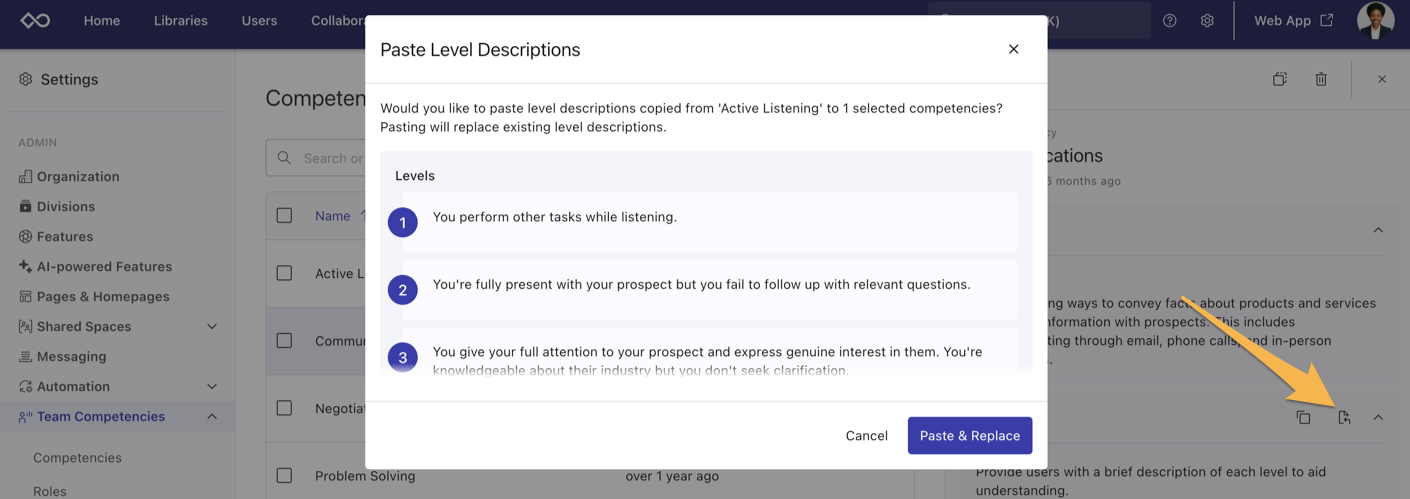Expand the Automation sidebar section
The width and height of the screenshot is (1410, 499).
click(212, 387)
